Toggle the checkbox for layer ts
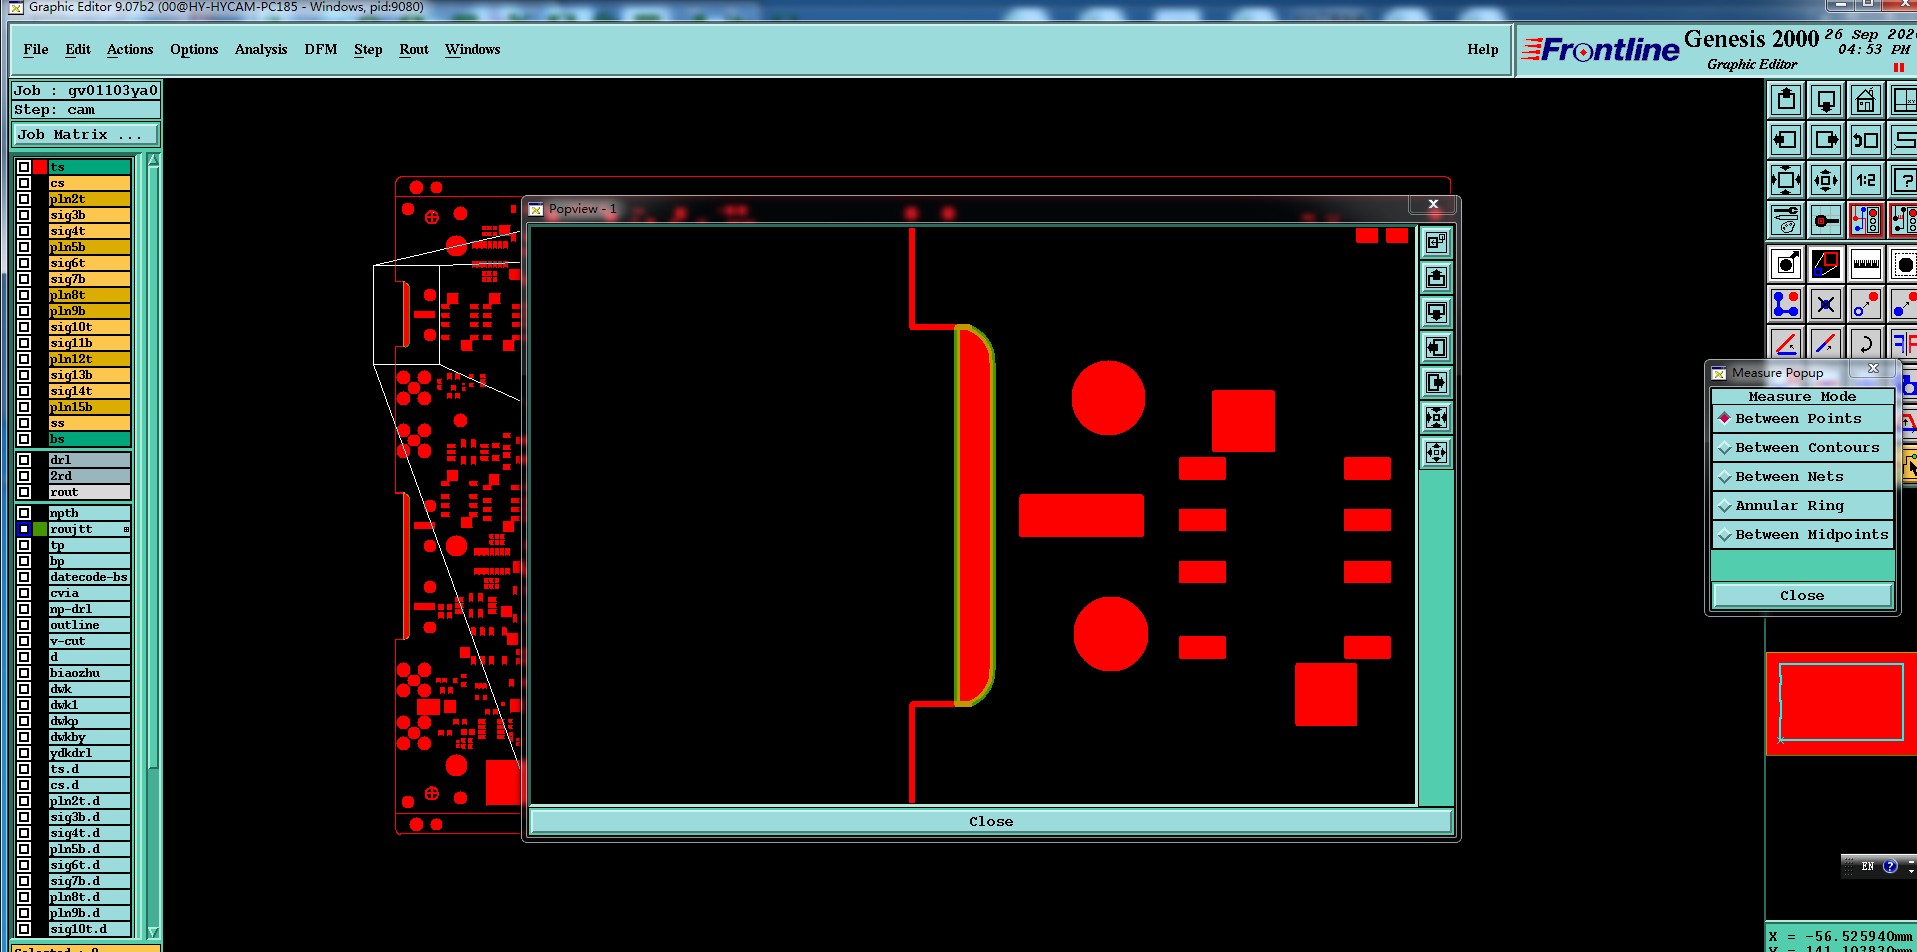1917x952 pixels. [x=24, y=167]
